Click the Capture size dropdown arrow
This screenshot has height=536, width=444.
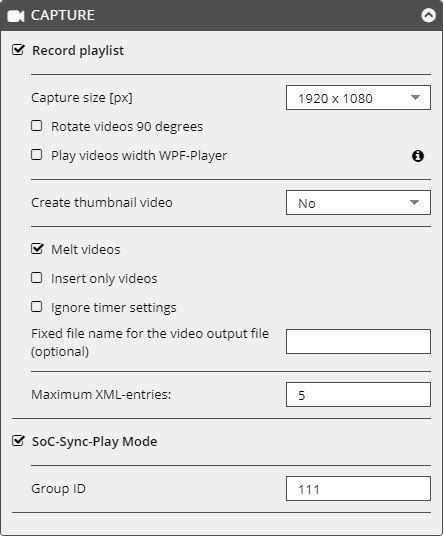(415, 98)
